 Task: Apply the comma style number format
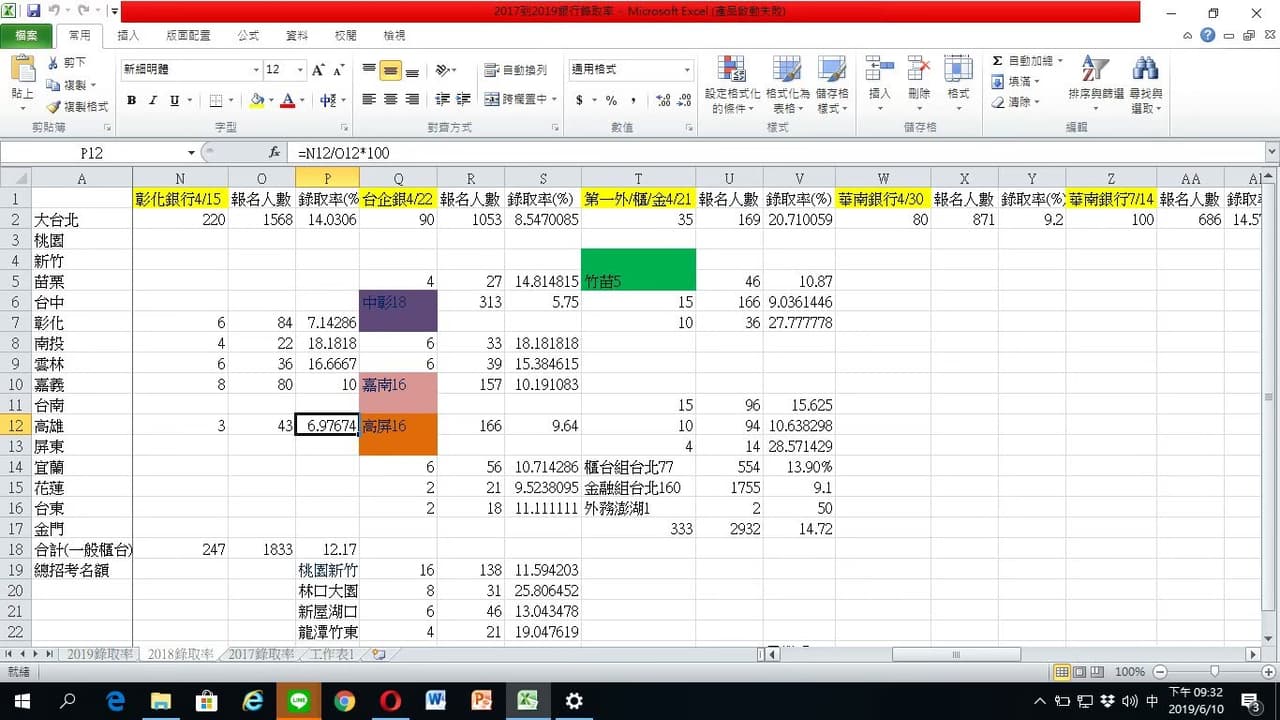pyautogui.click(x=634, y=100)
